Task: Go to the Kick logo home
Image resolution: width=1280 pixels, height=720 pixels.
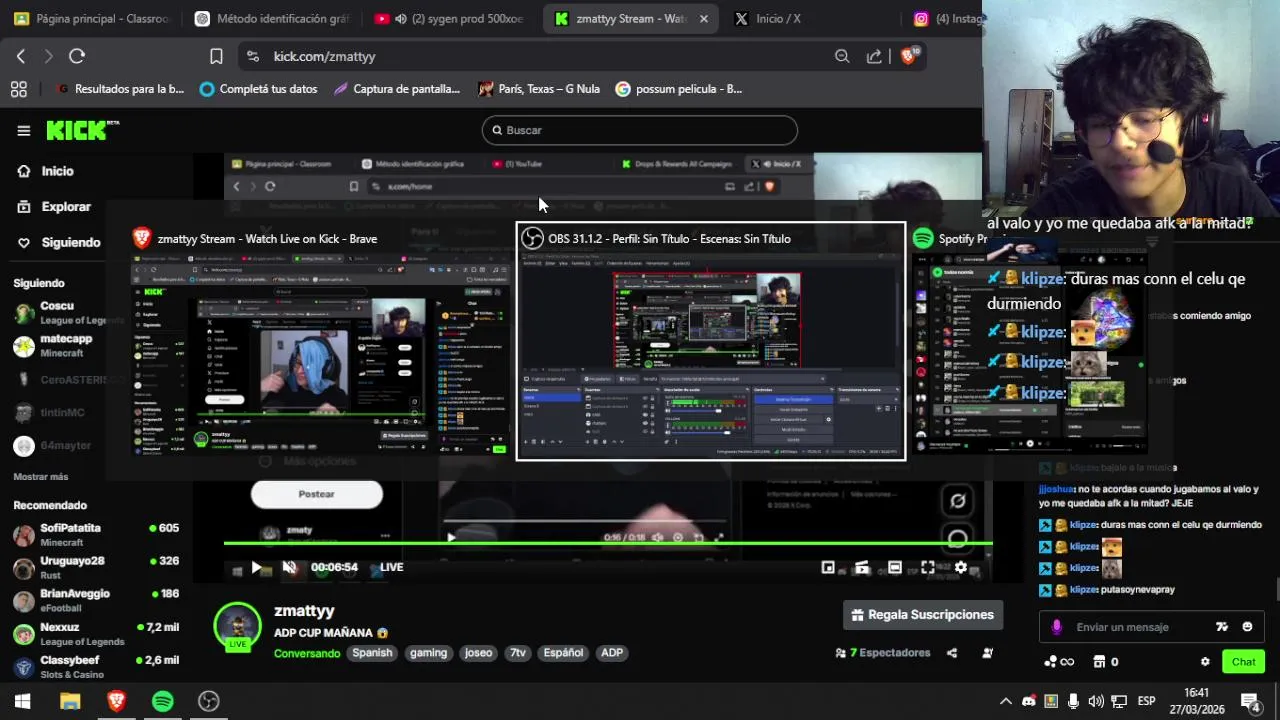Action: (x=82, y=130)
